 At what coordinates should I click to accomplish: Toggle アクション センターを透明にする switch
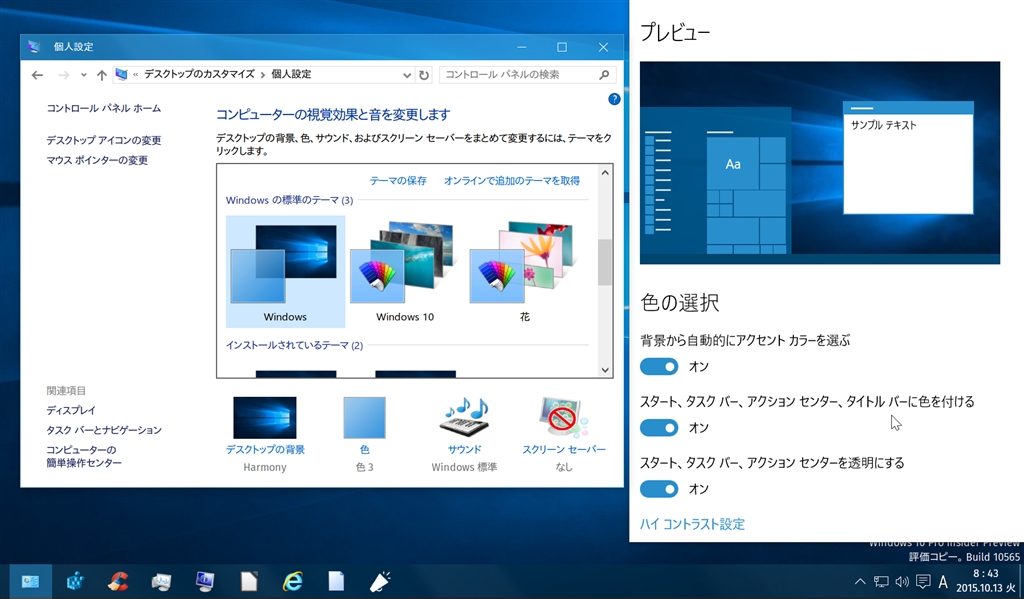coord(659,489)
